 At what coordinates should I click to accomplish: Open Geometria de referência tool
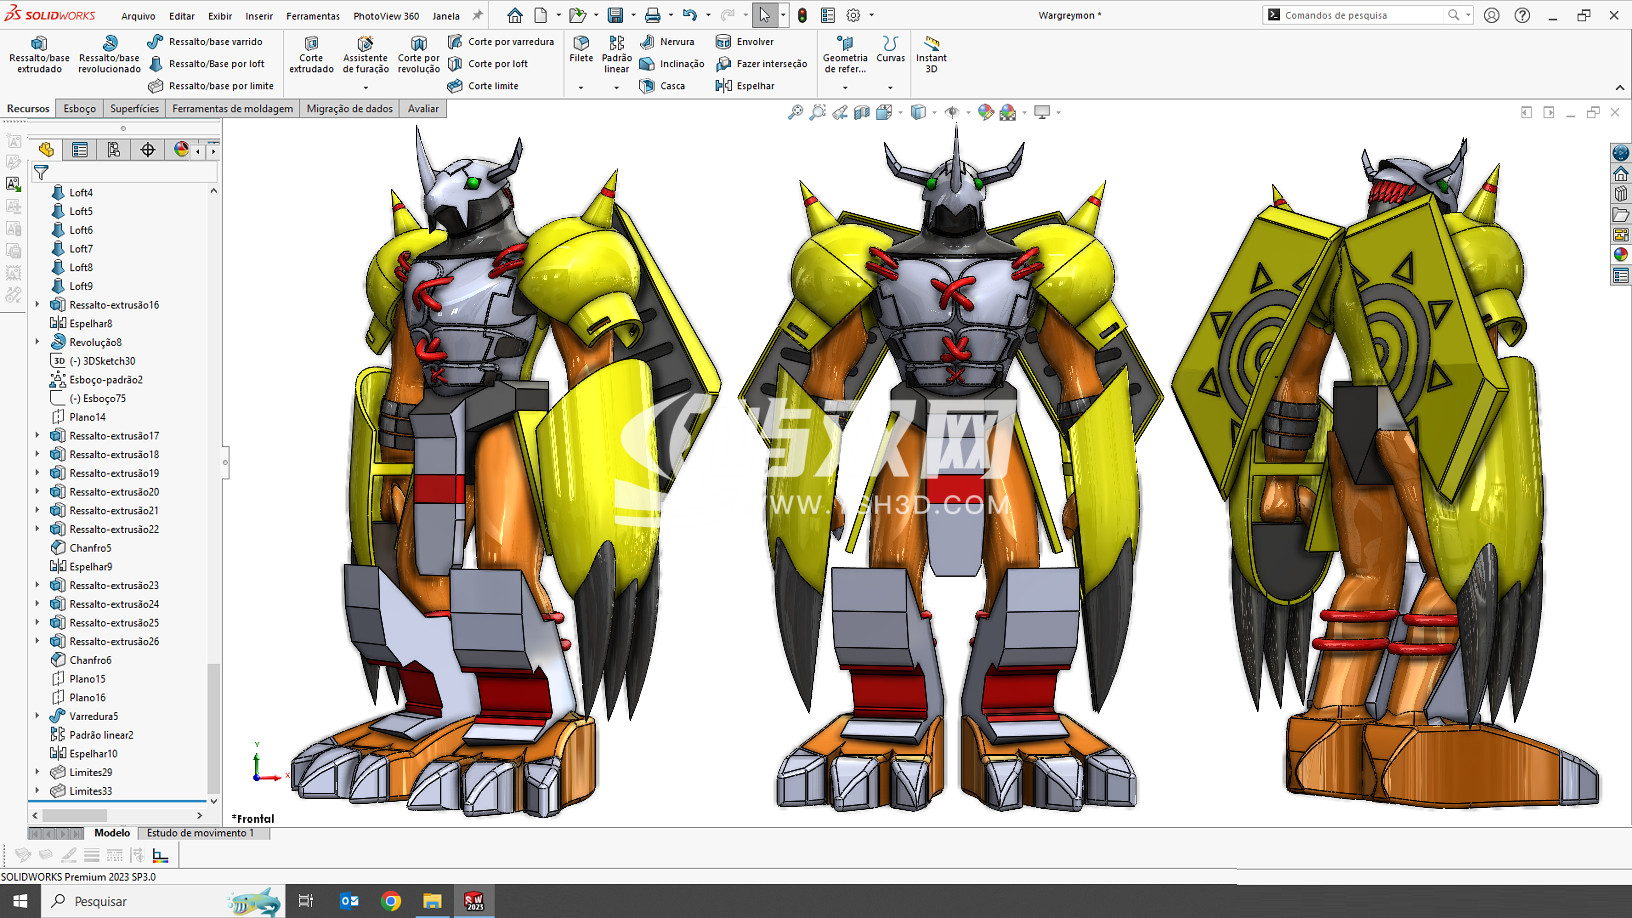[845, 55]
